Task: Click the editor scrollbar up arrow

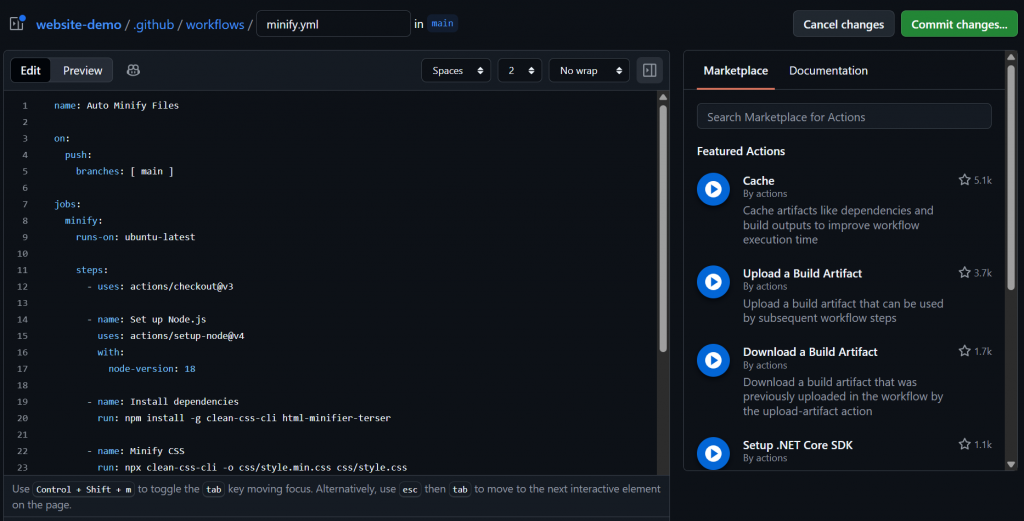Action: [663, 97]
